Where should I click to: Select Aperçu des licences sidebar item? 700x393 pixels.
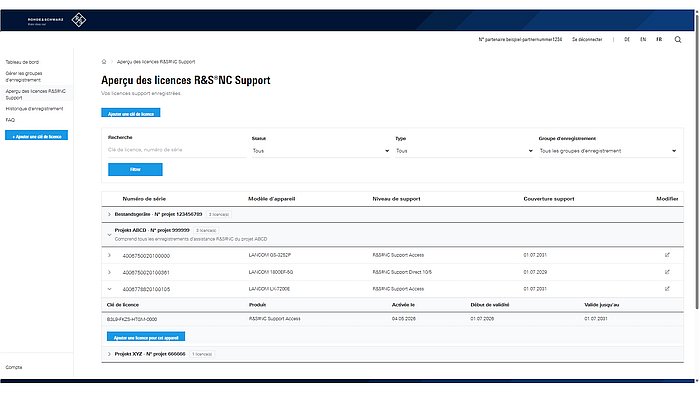point(36,94)
